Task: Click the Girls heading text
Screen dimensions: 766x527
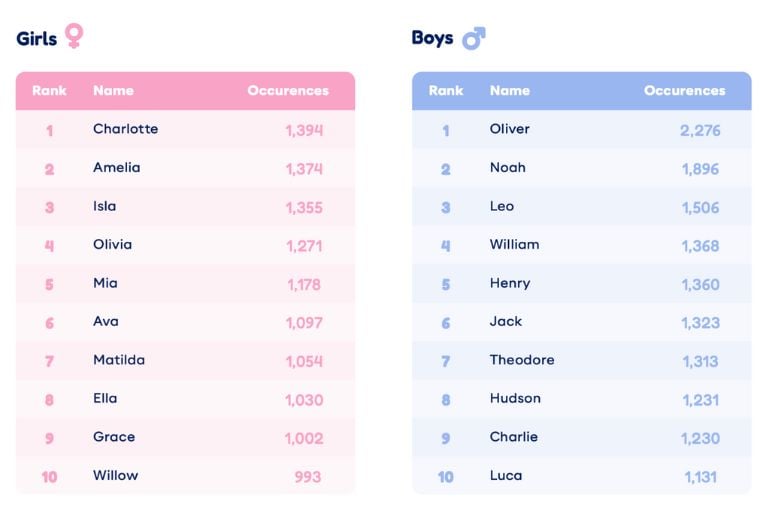Action: coord(37,38)
